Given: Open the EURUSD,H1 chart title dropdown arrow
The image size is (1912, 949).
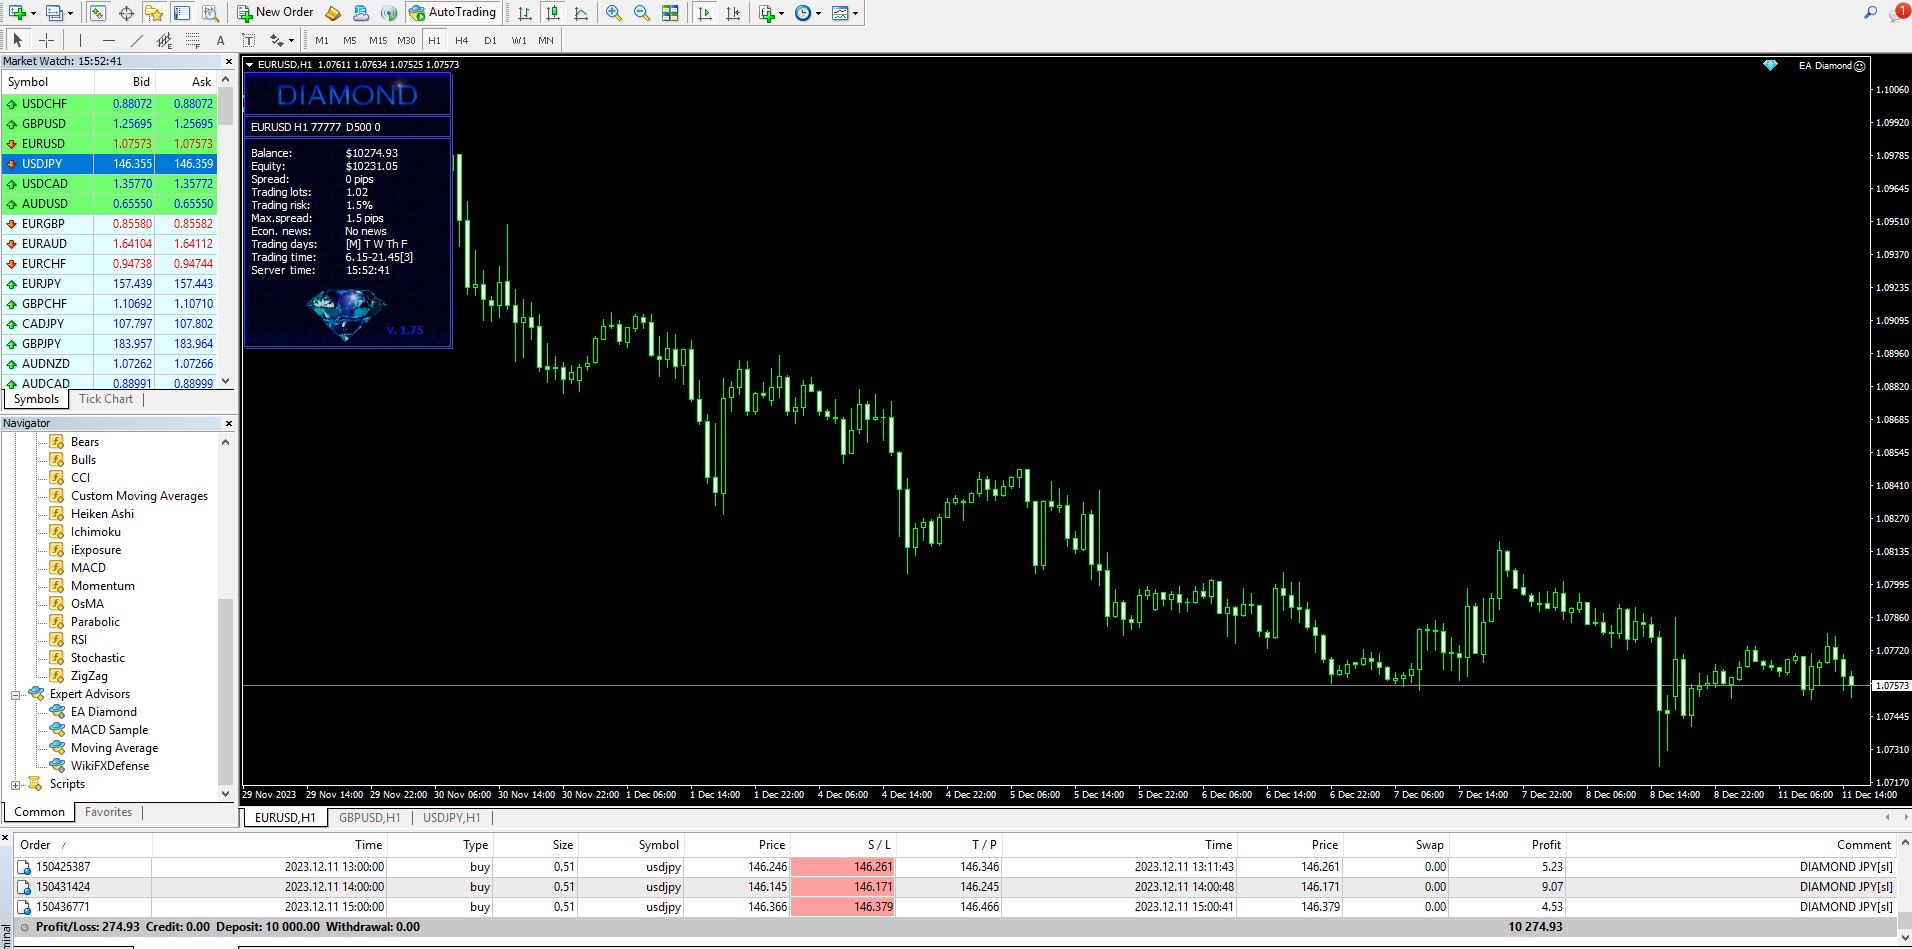Looking at the screenshot, I should pyautogui.click(x=250, y=65).
